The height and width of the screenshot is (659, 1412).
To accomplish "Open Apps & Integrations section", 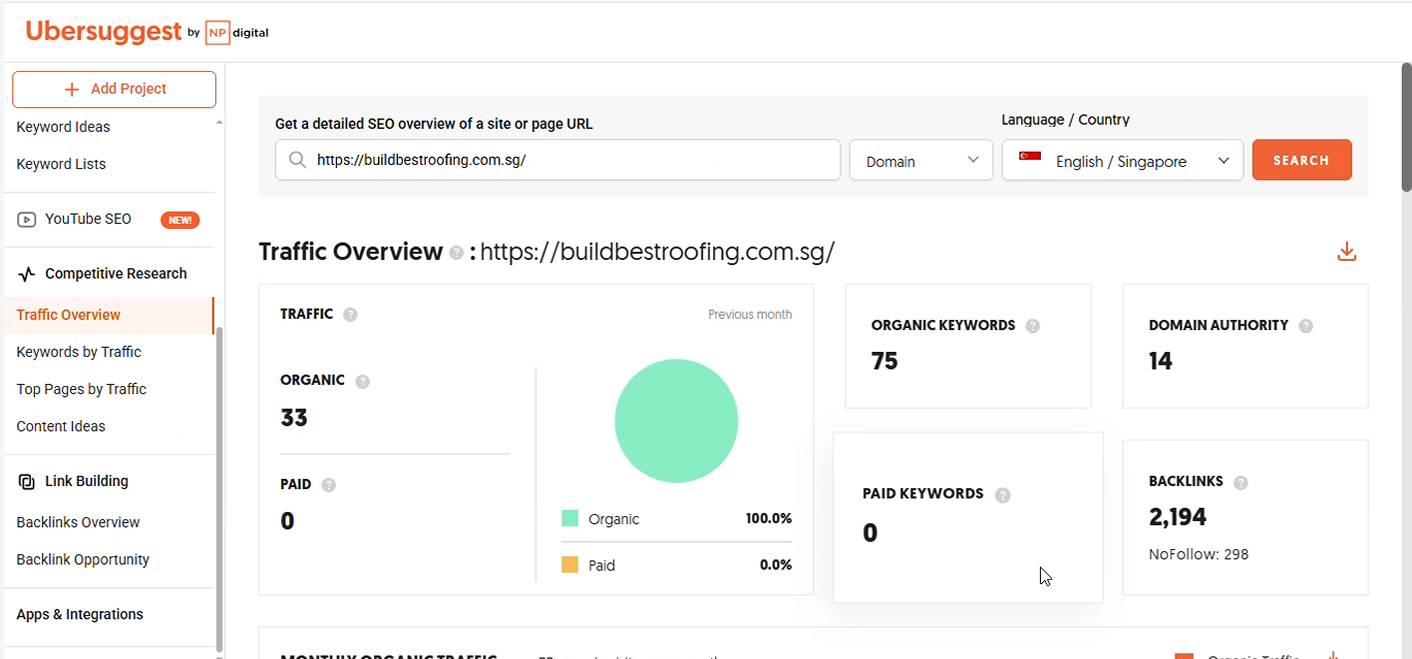I will (80, 615).
